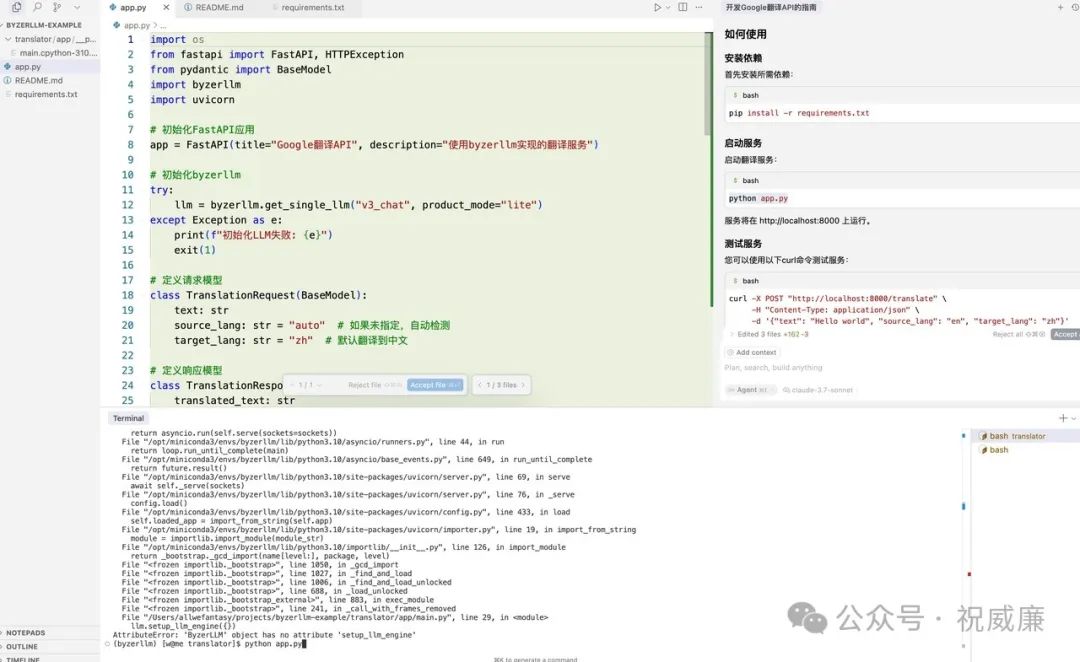Click the editor vertical scrollbar thumb
Screen dimensions: 1080x662
[708, 83]
